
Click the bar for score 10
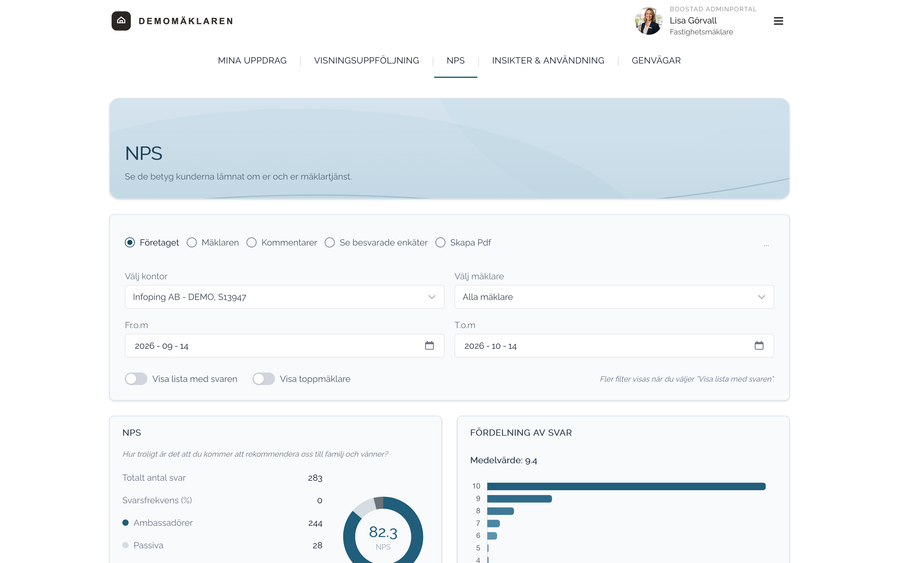click(x=626, y=486)
